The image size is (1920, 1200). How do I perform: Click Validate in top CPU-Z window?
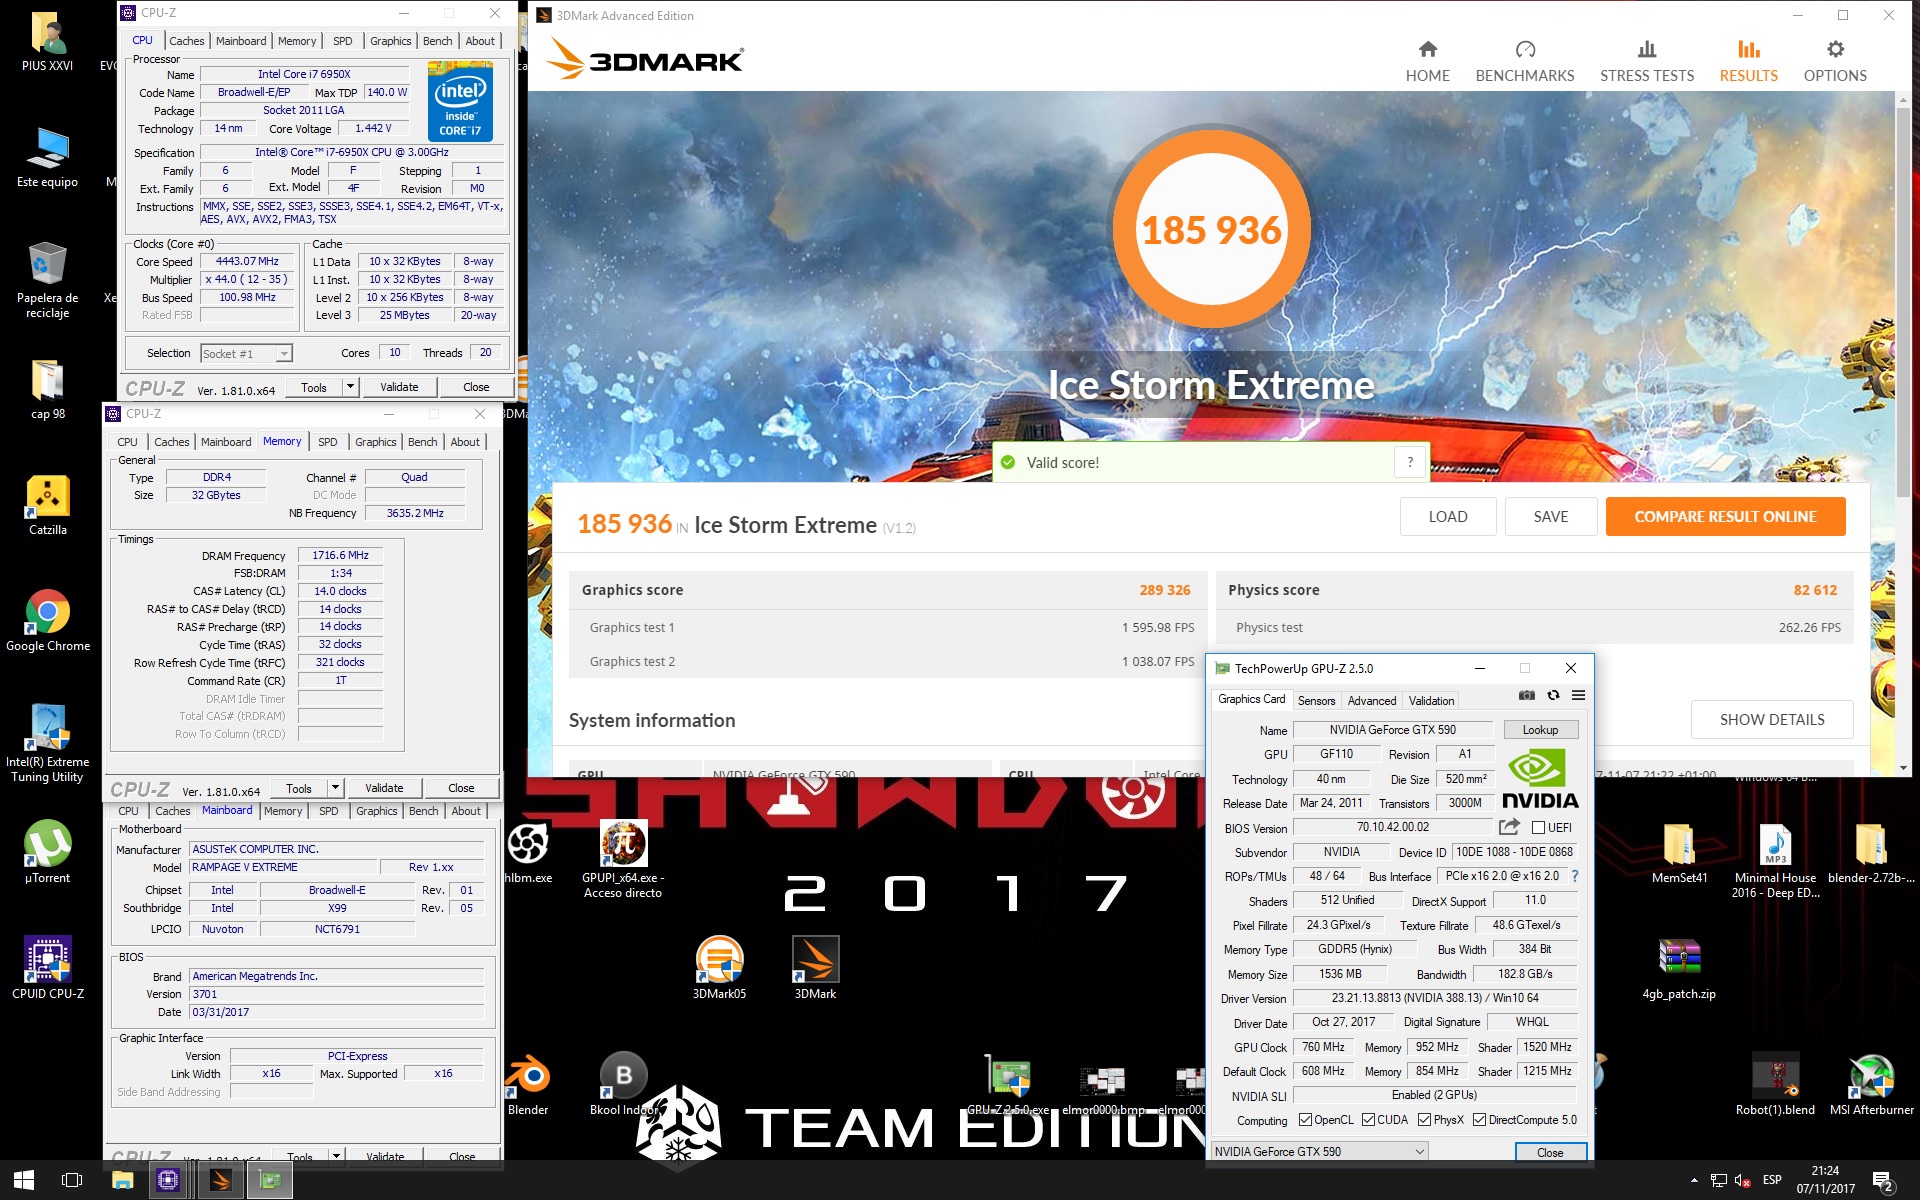point(399,387)
